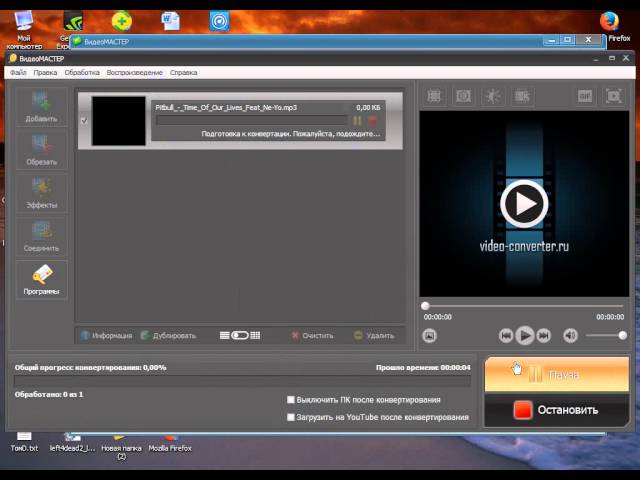
Task: Uncheck the Pitbull mp3 file checkbox
Action: 84,121
